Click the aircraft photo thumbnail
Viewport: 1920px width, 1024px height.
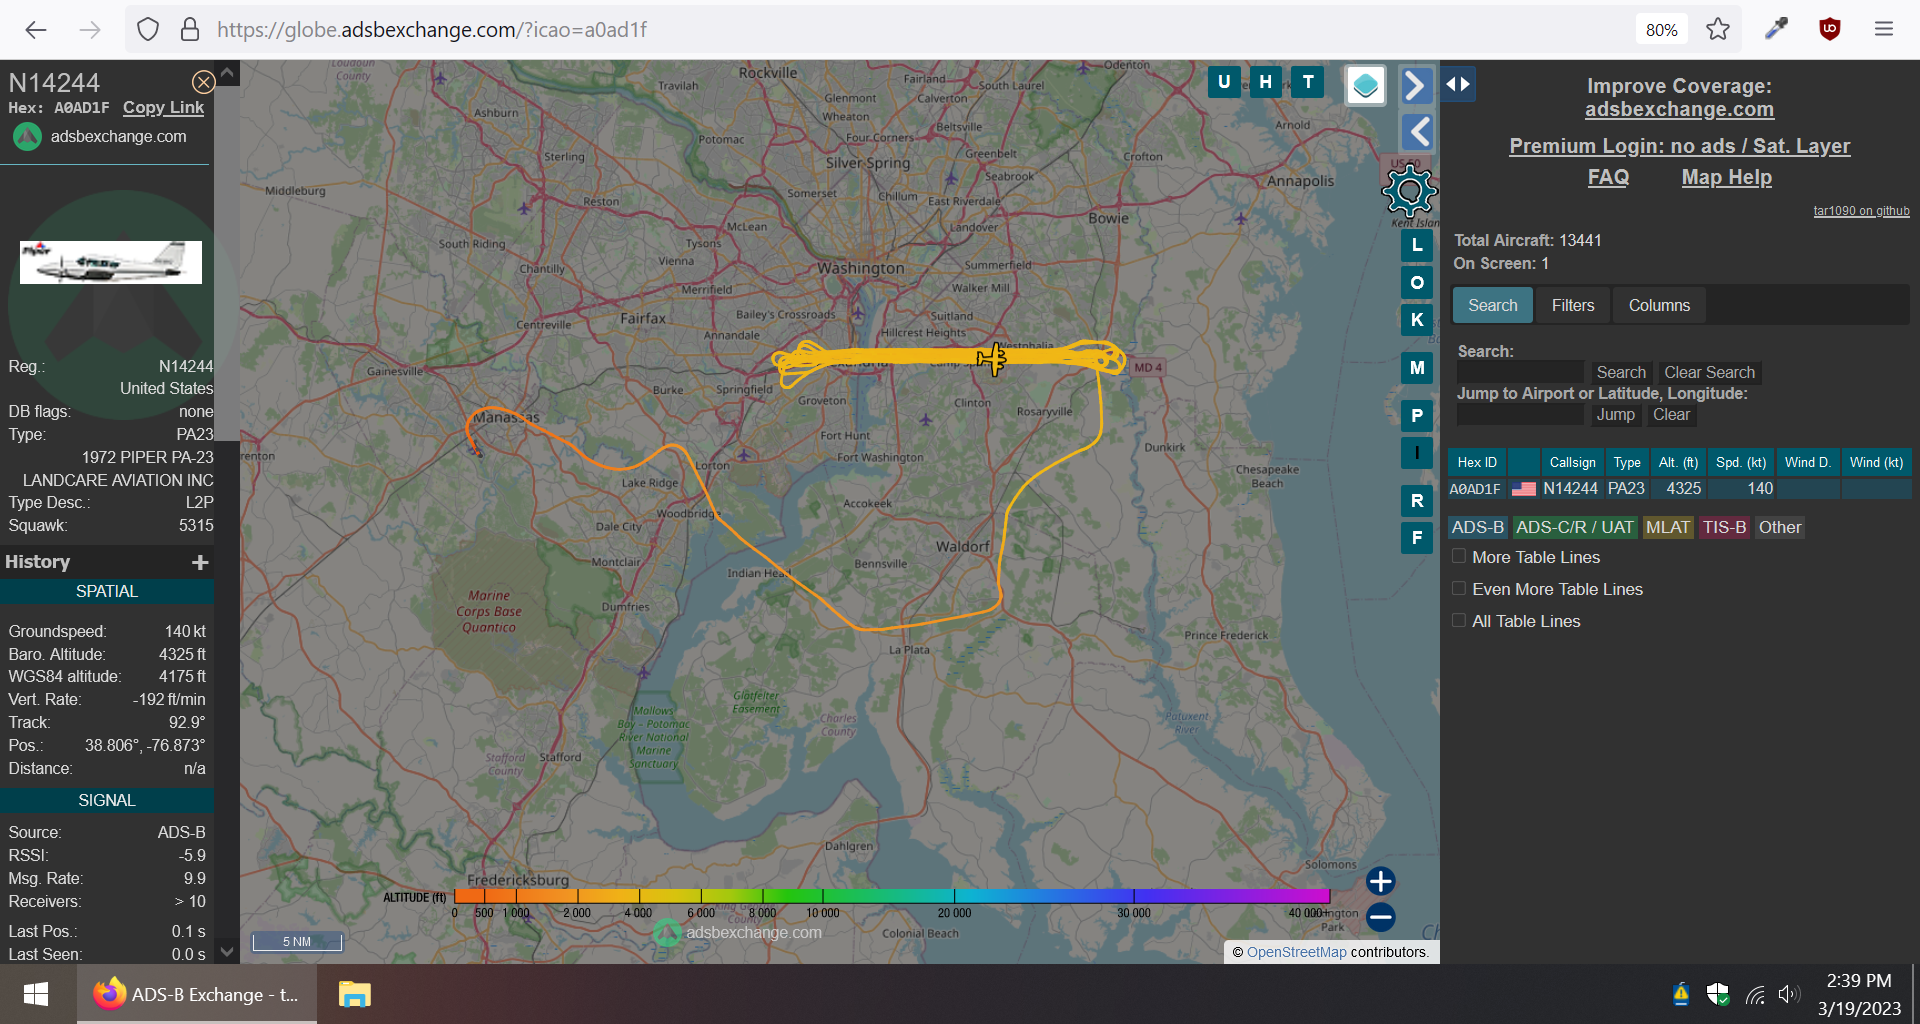point(111,262)
